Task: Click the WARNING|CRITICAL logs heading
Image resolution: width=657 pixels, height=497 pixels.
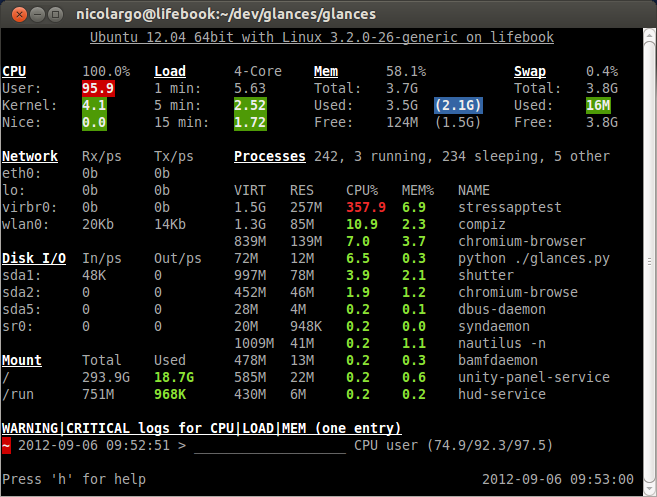Action: click(202, 428)
